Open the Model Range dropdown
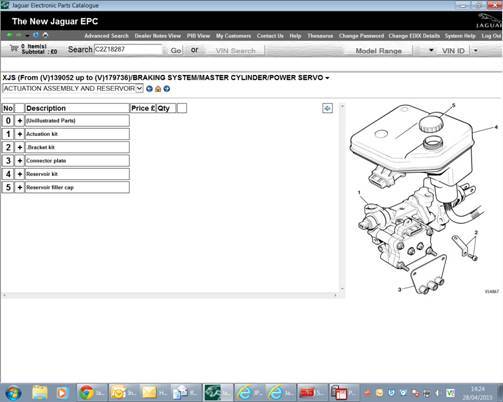This screenshot has height=402, width=503. tap(431, 50)
